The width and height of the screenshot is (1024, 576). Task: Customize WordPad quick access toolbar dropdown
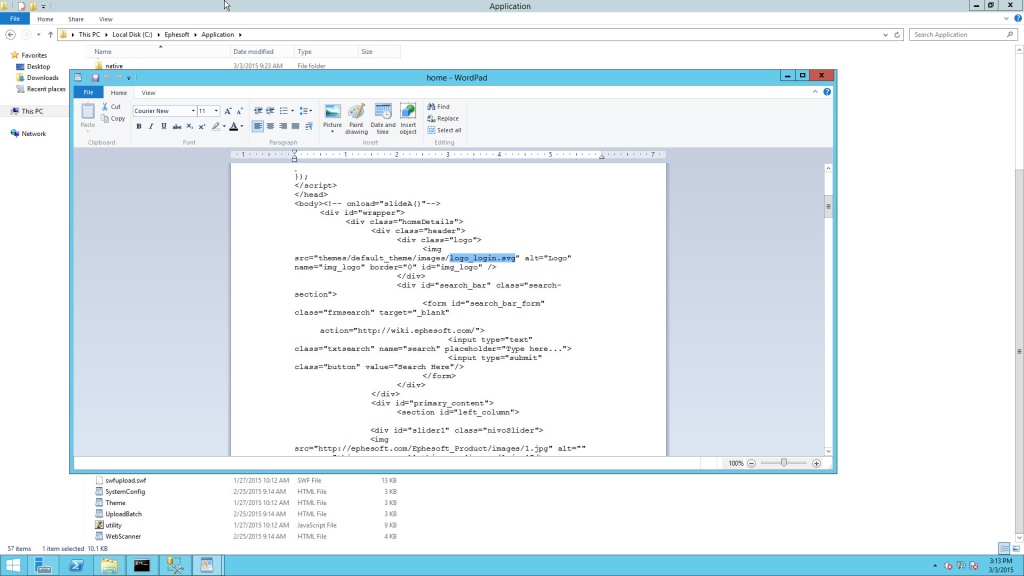129,78
